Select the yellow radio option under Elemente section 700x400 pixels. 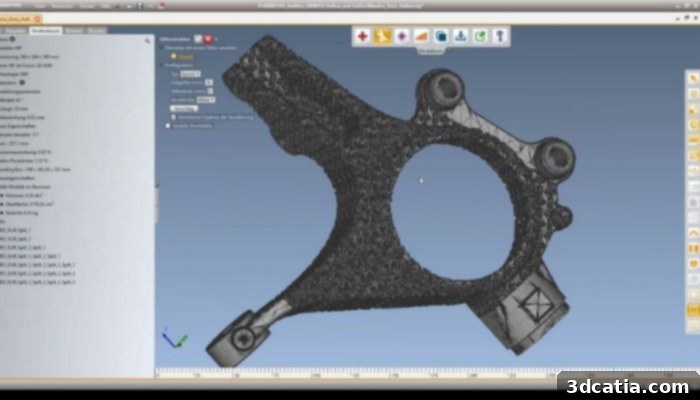coord(174,56)
